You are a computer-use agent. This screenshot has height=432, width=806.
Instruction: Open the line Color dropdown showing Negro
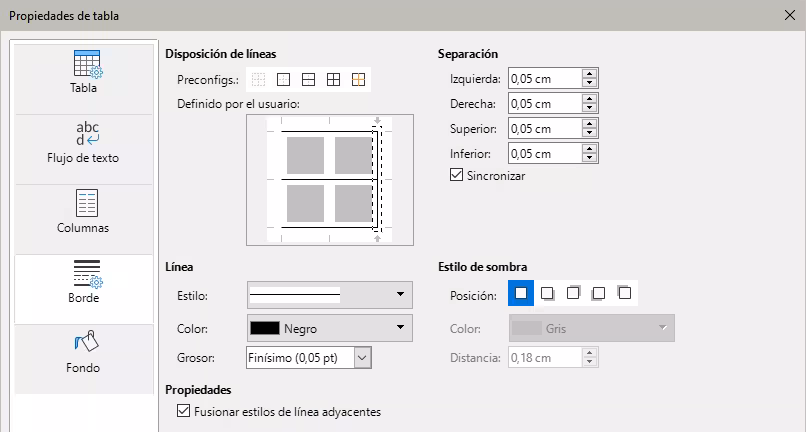pos(329,328)
